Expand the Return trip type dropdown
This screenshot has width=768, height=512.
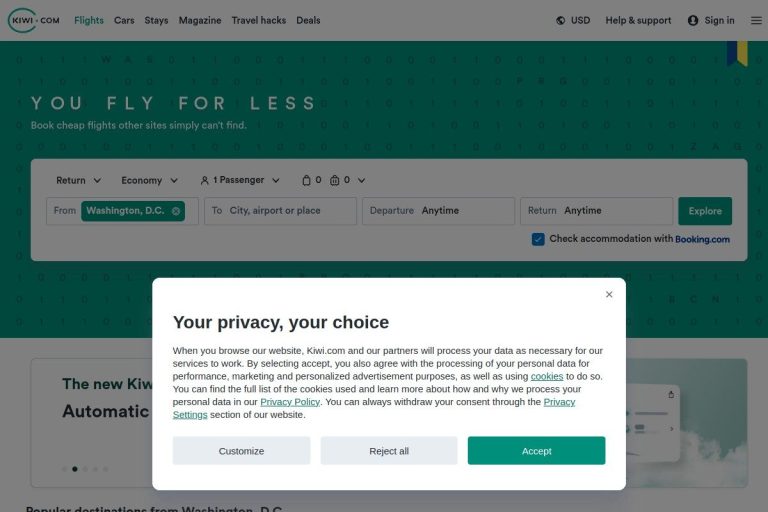pos(79,181)
